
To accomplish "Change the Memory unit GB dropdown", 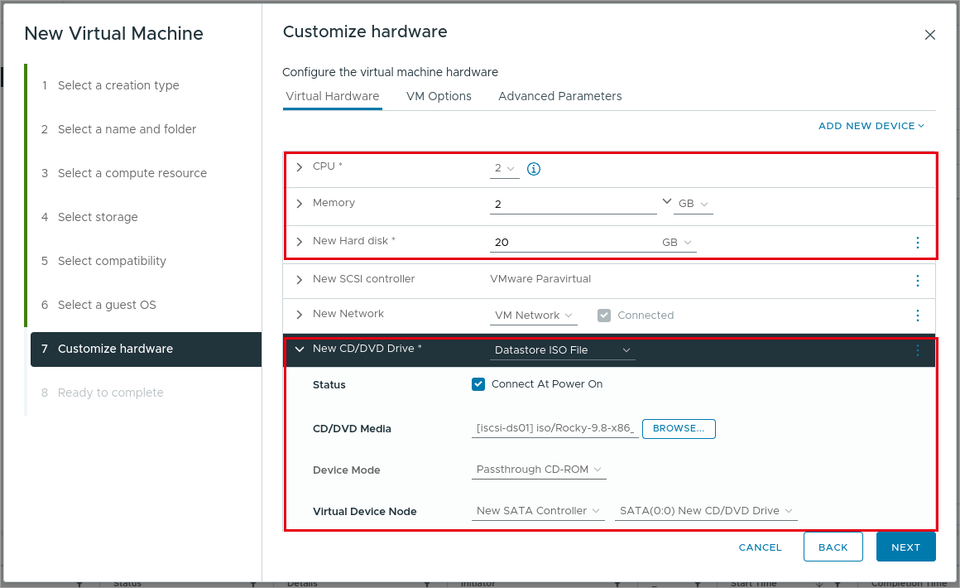I will click(693, 204).
